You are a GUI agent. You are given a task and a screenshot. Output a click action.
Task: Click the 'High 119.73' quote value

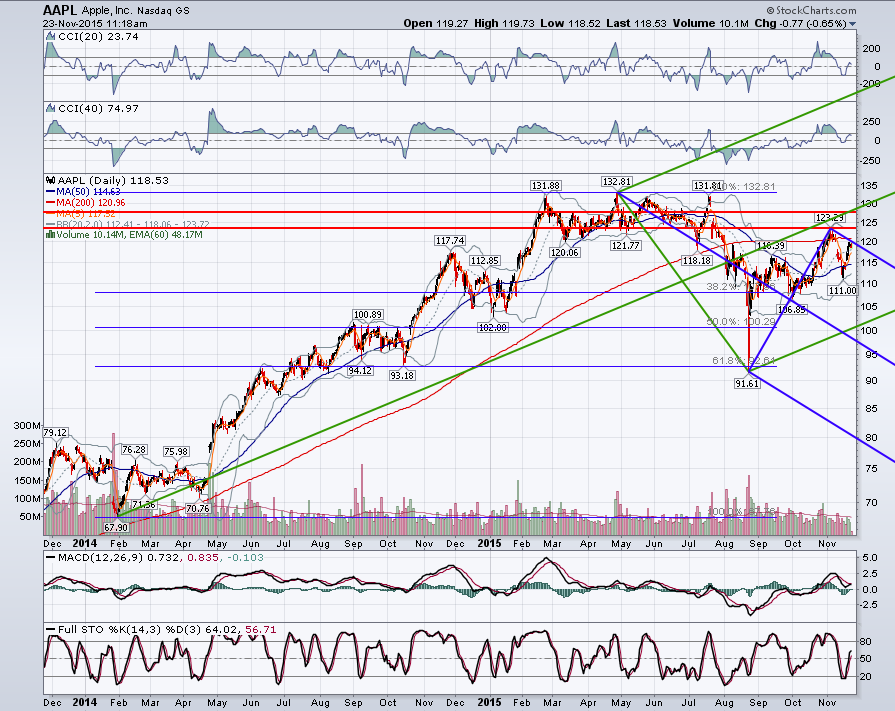[x=504, y=23]
